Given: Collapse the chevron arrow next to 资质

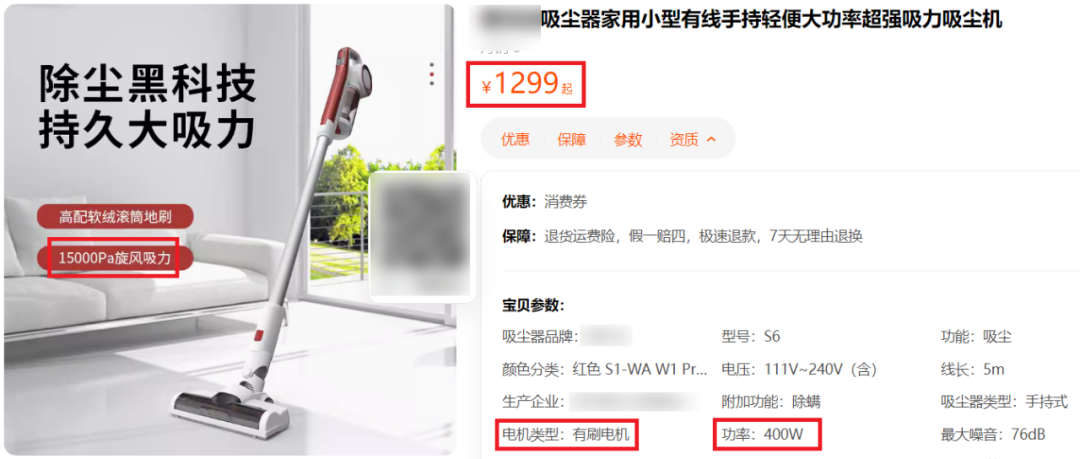Looking at the screenshot, I should point(712,139).
